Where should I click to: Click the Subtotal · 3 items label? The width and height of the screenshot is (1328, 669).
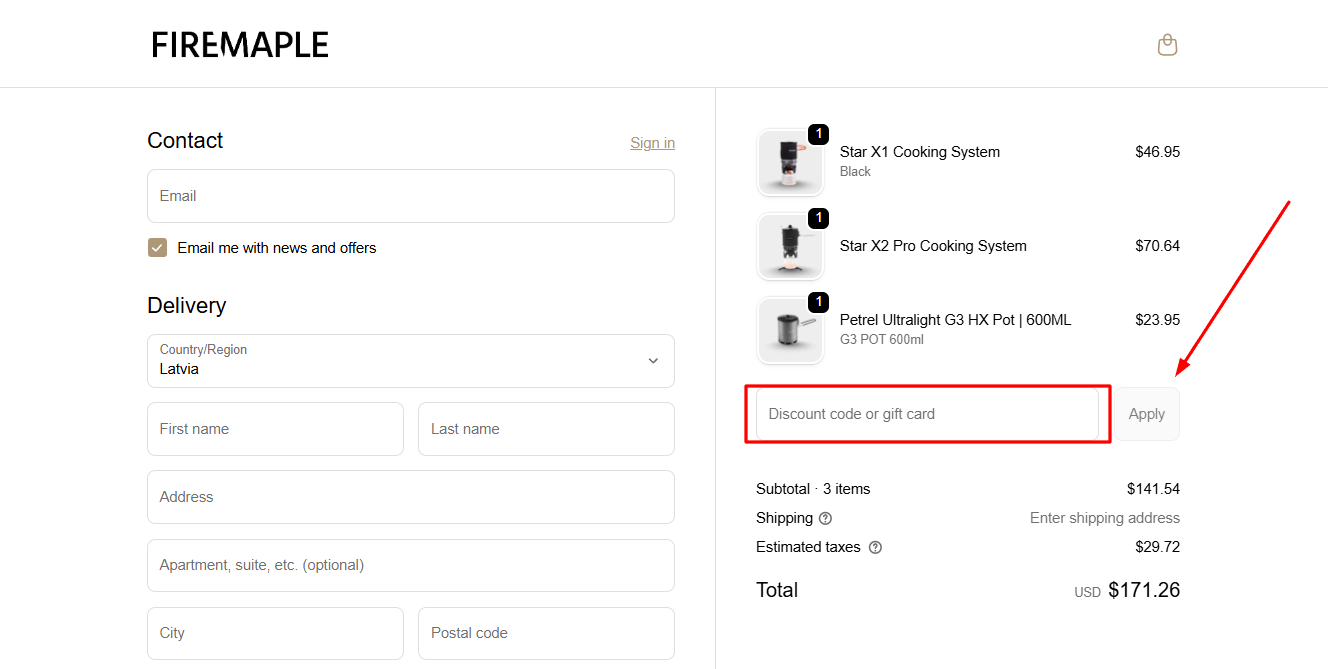pyautogui.click(x=813, y=489)
